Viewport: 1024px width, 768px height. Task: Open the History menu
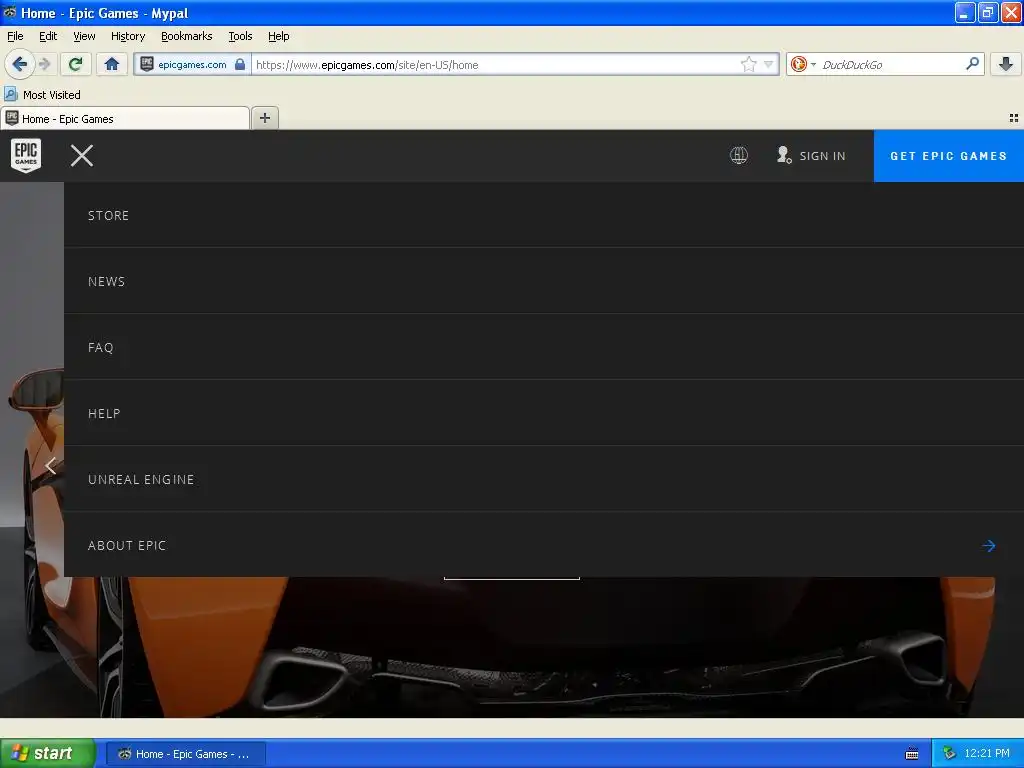(x=128, y=36)
